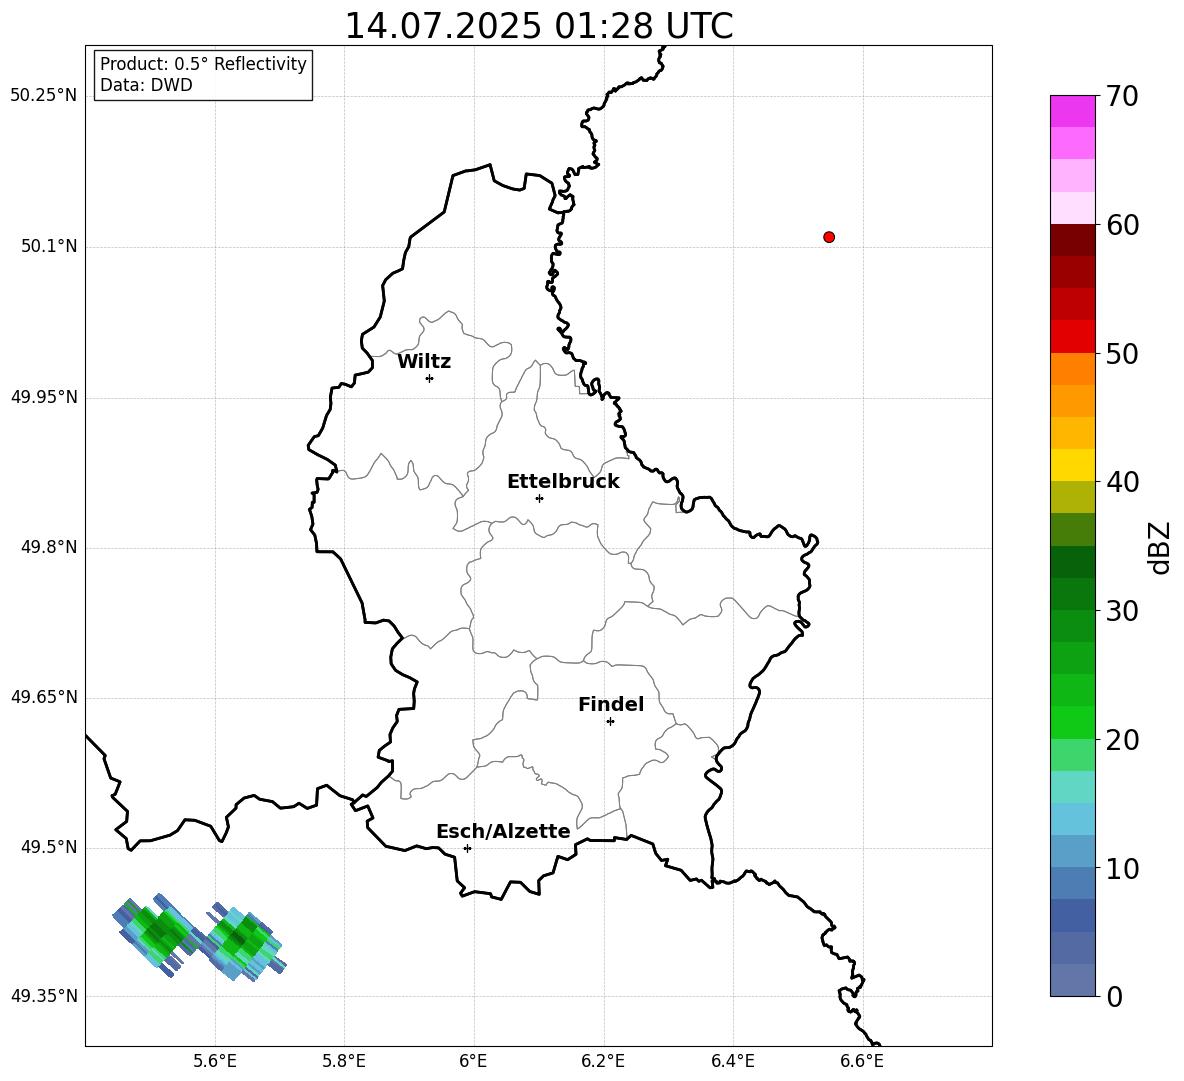Click the title 14.07.2025 01:28 UTC

[x=538, y=26]
